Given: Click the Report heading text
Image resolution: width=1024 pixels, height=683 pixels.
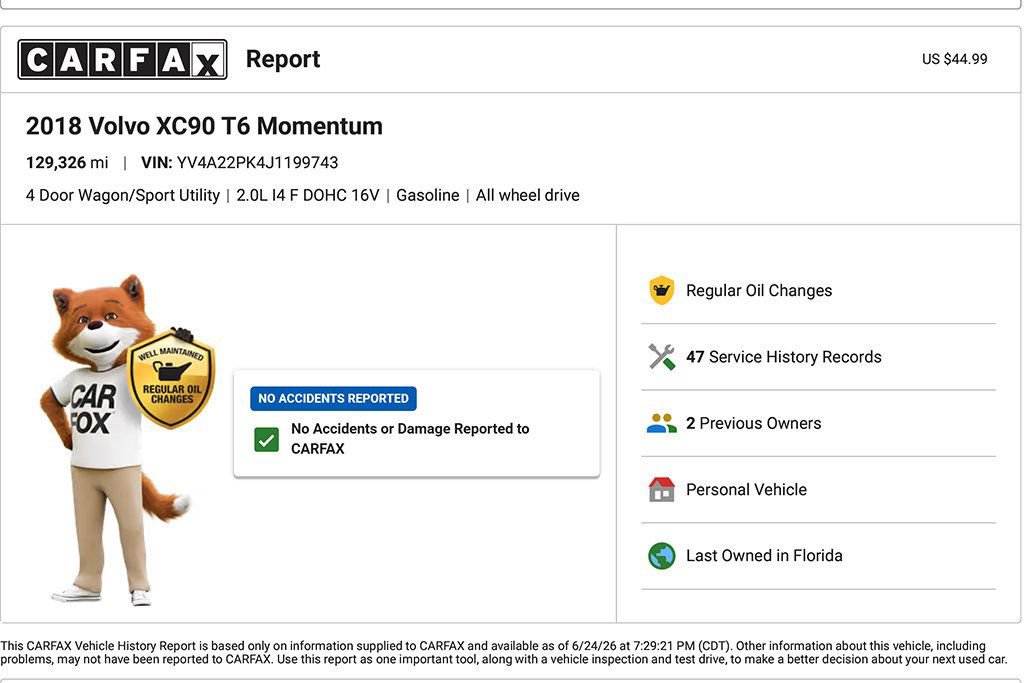Looking at the screenshot, I should (283, 59).
